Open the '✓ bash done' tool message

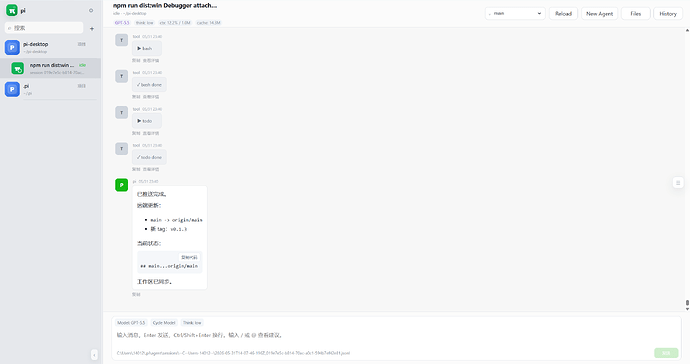149,85
